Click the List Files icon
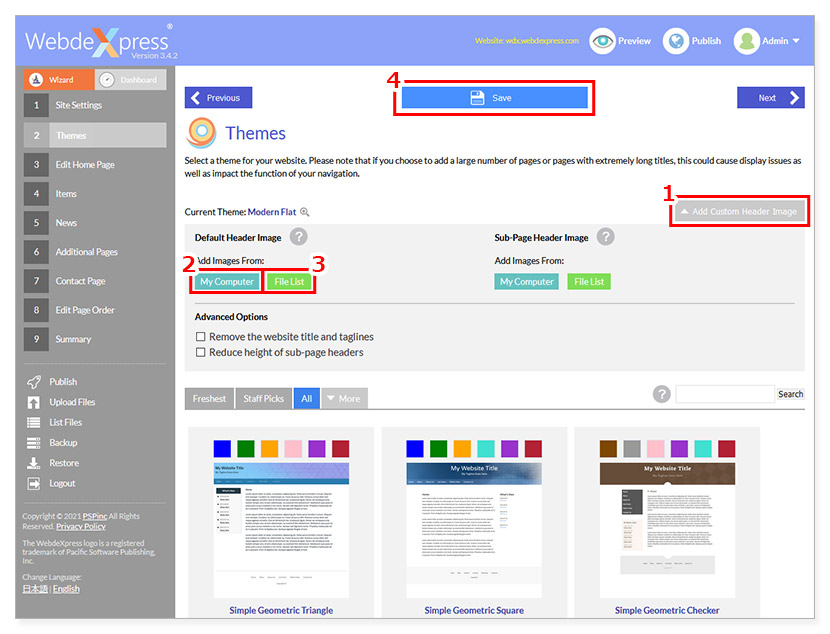Screen dimensions: 830x634 pos(33,422)
